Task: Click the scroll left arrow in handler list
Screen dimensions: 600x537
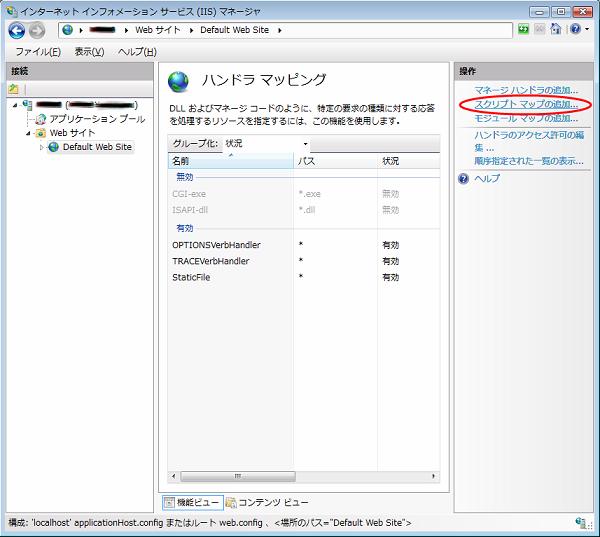Action: 174,476
